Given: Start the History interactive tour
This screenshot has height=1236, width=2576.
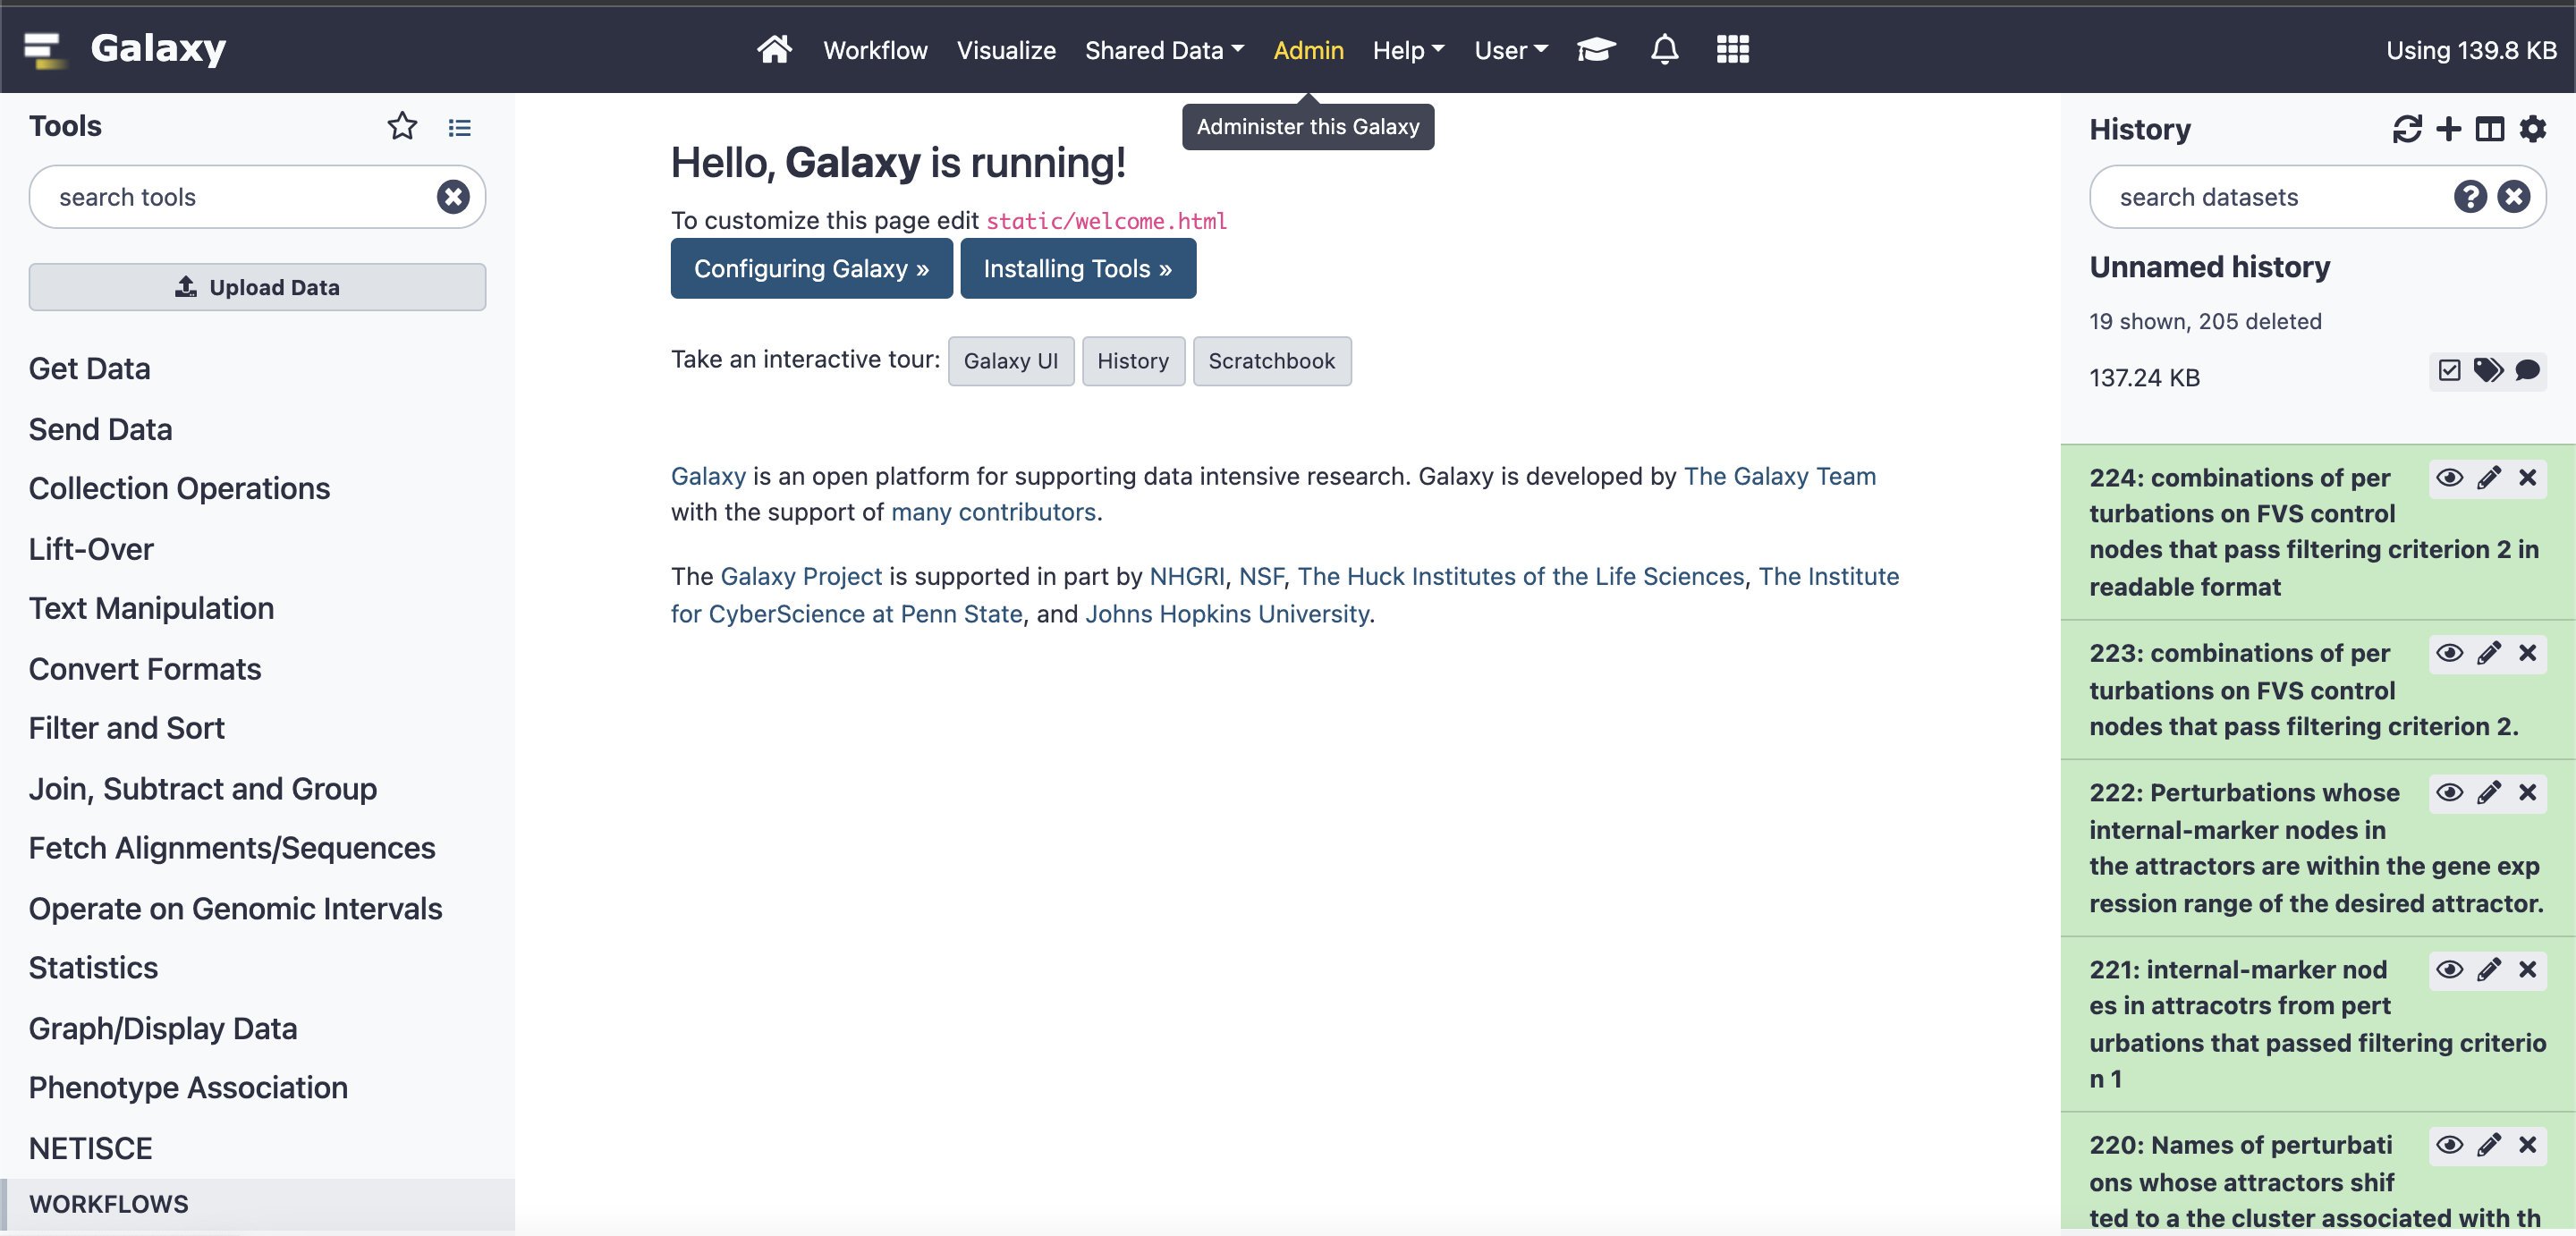Looking at the screenshot, I should pyautogui.click(x=1132, y=361).
